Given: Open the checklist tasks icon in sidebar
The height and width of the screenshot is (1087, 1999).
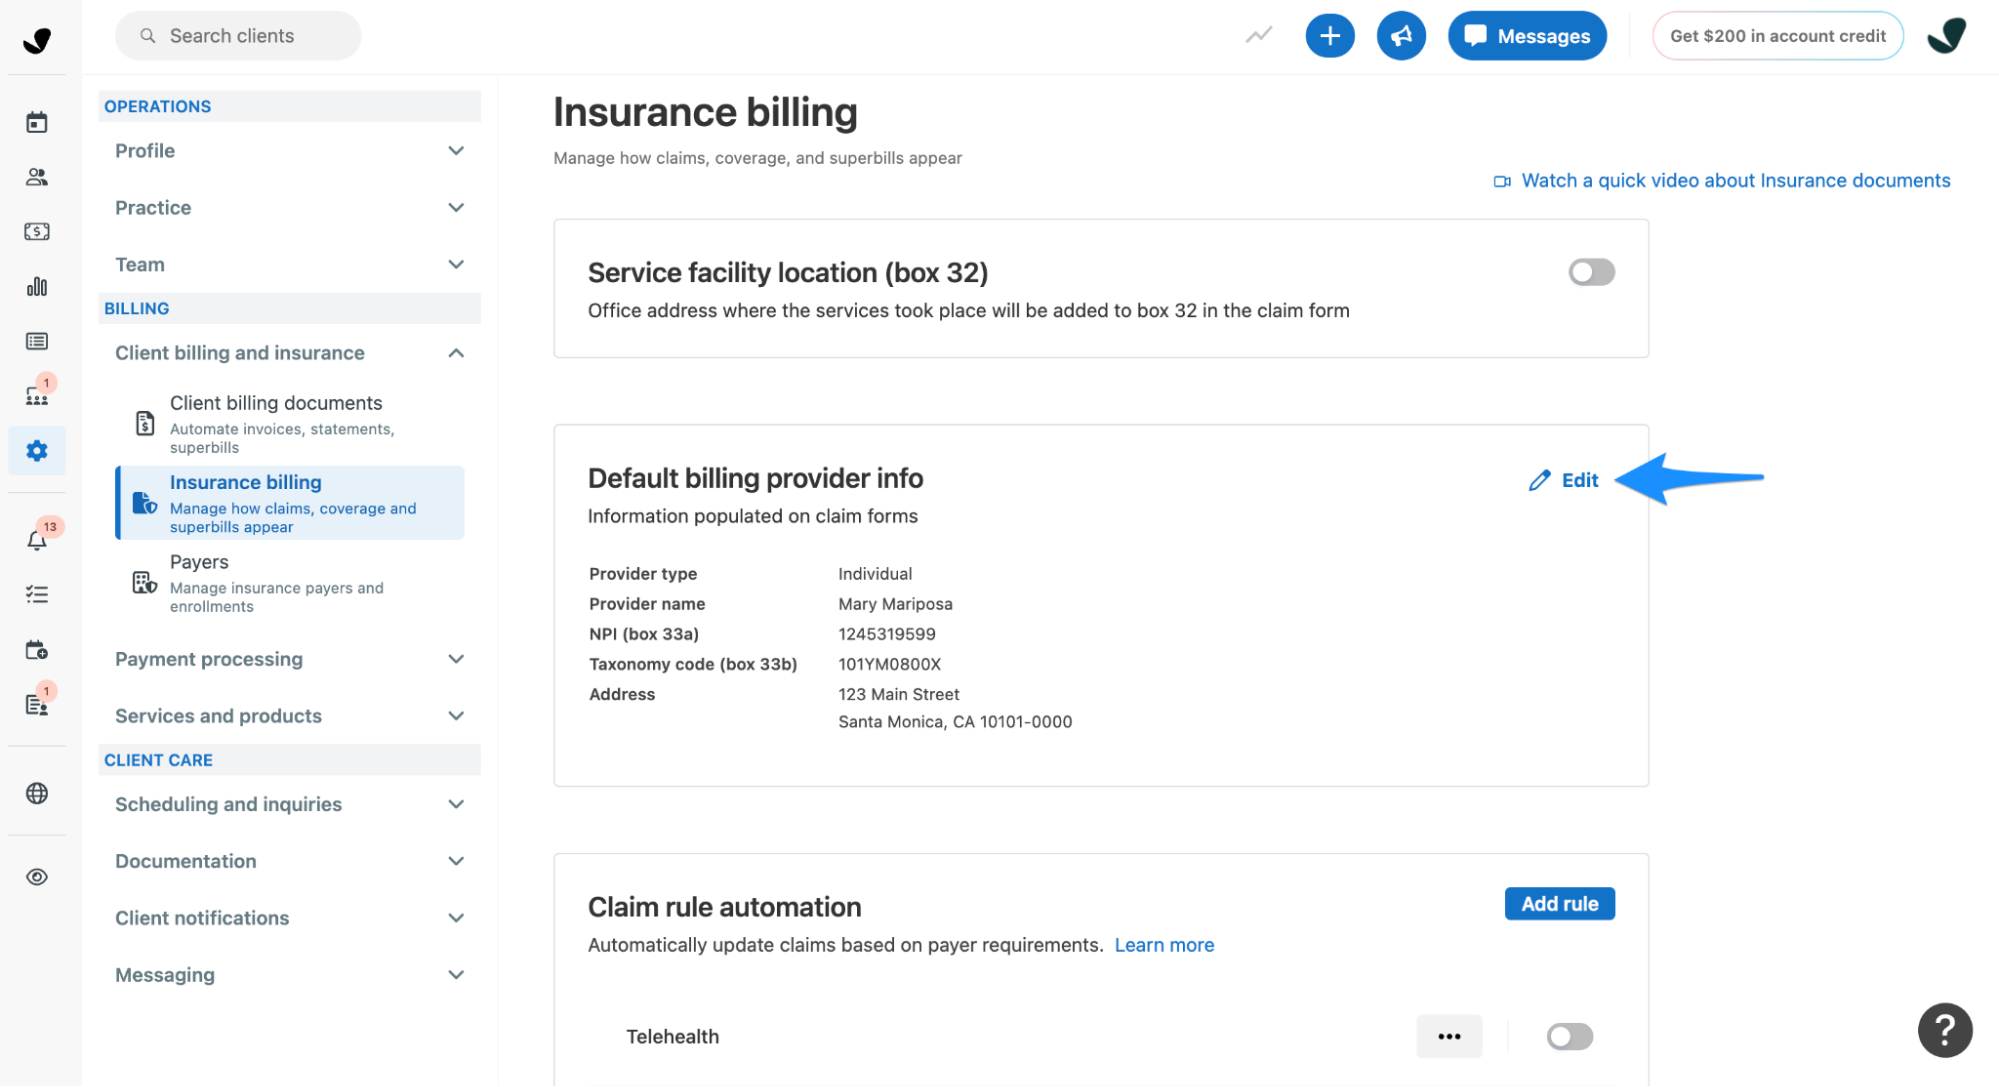Looking at the screenshot, I should pos(37,595).
